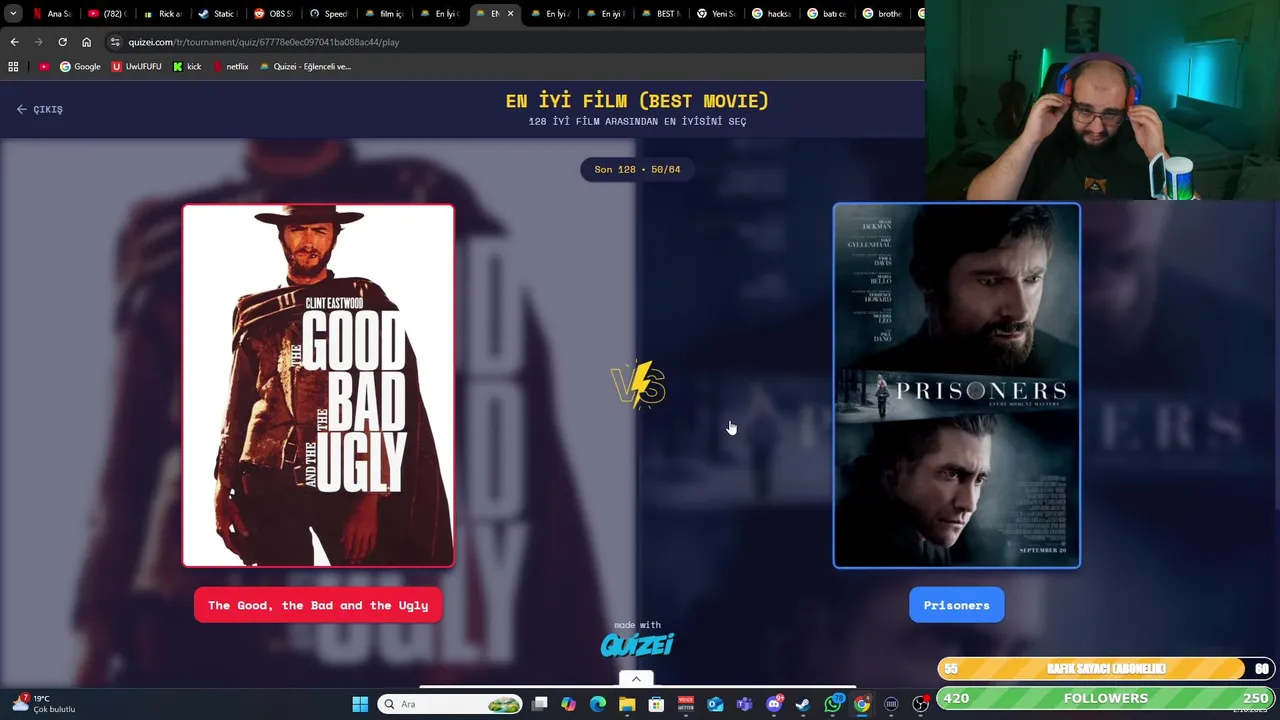Open the Windows Start menu
1280x720 pixels.
pos(360,704)
